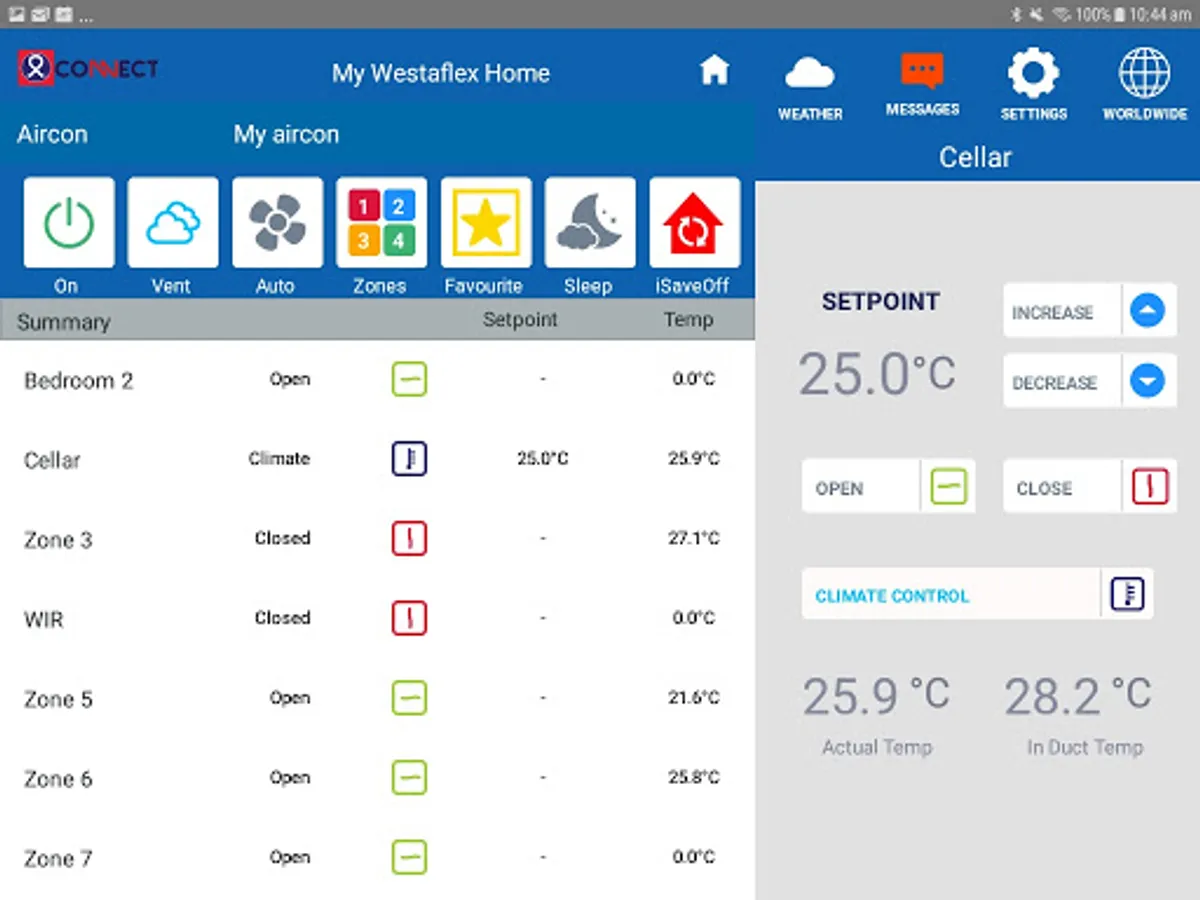Toggle Bedroom 2 damper icon
This screenshot has width=1200, height=900.
coord(409,379)
